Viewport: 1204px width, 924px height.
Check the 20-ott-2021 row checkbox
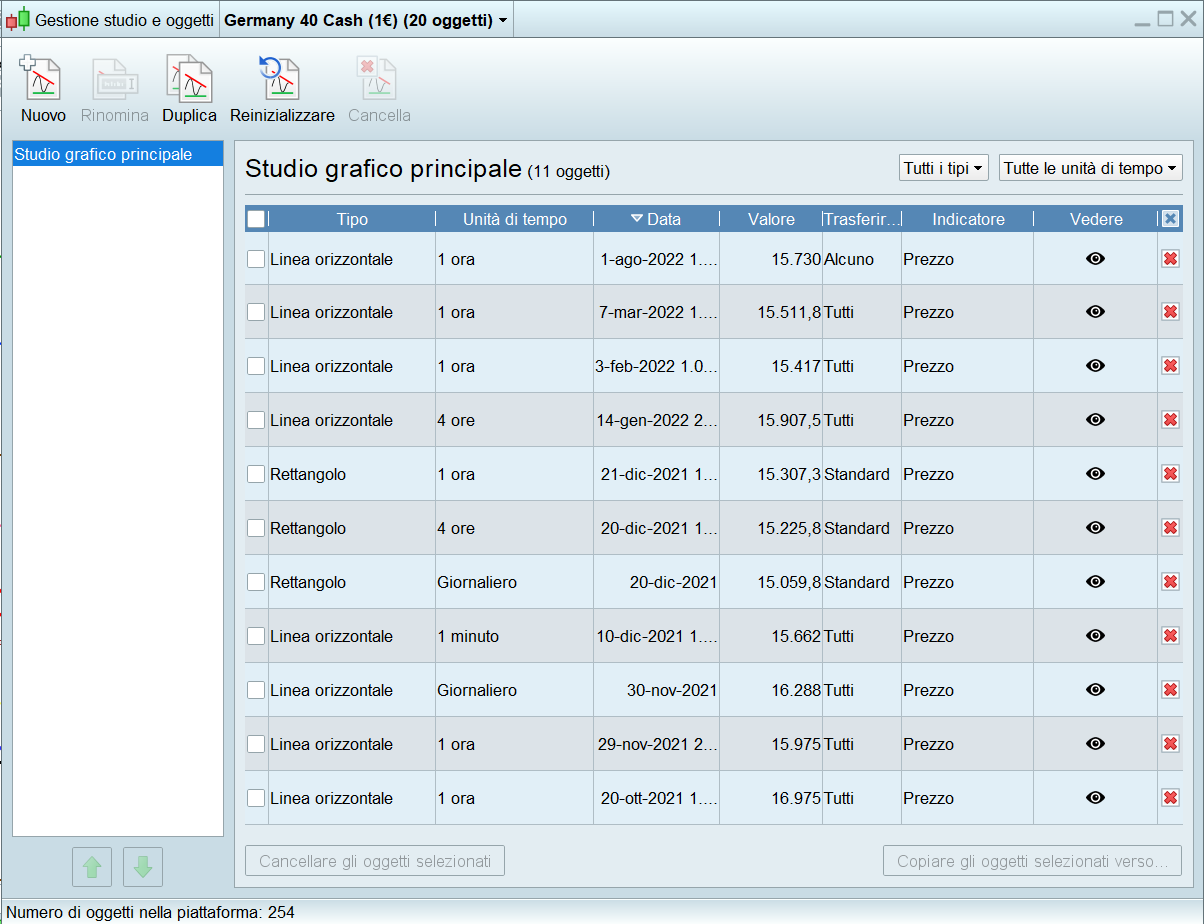[x=256, y=798]
